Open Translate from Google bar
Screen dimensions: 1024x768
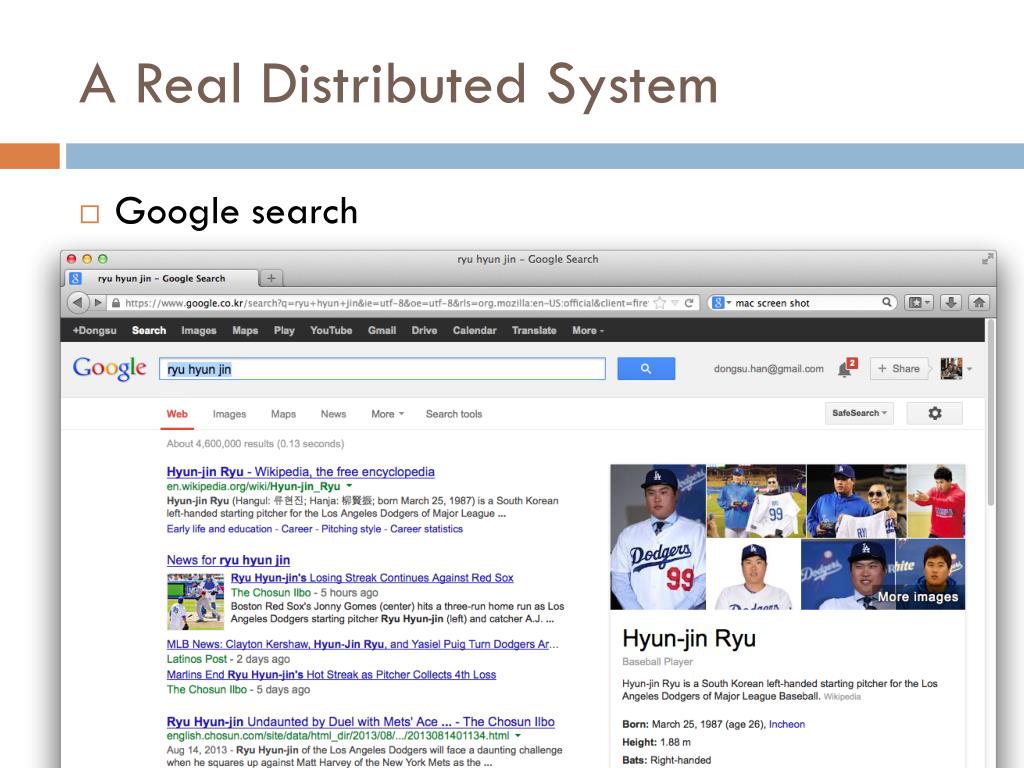534,330
